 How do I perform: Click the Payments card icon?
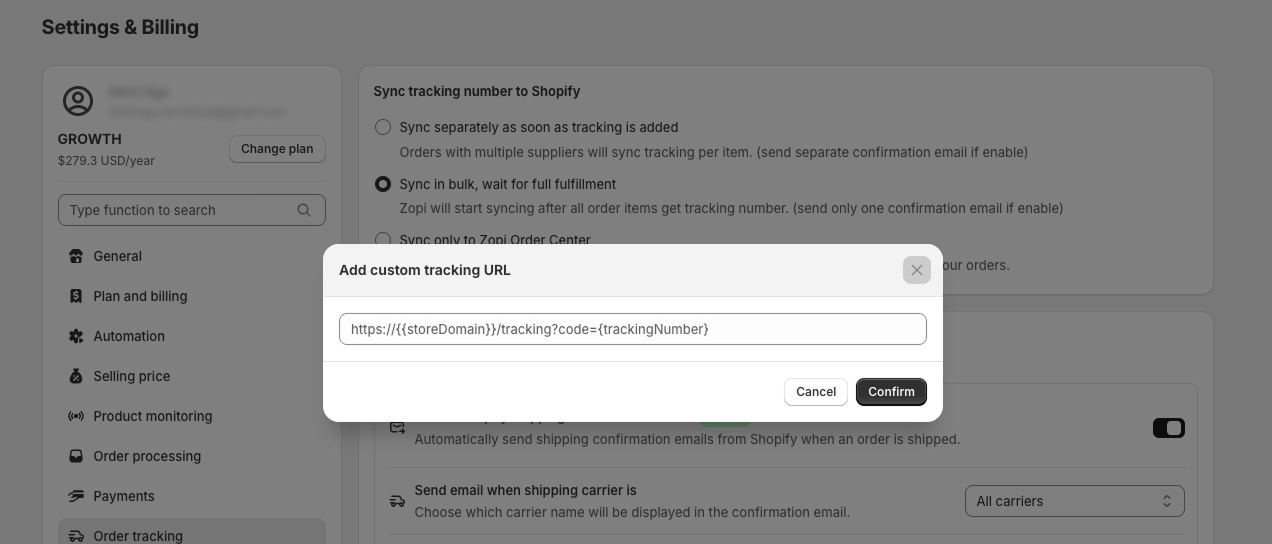coord(76,496)
